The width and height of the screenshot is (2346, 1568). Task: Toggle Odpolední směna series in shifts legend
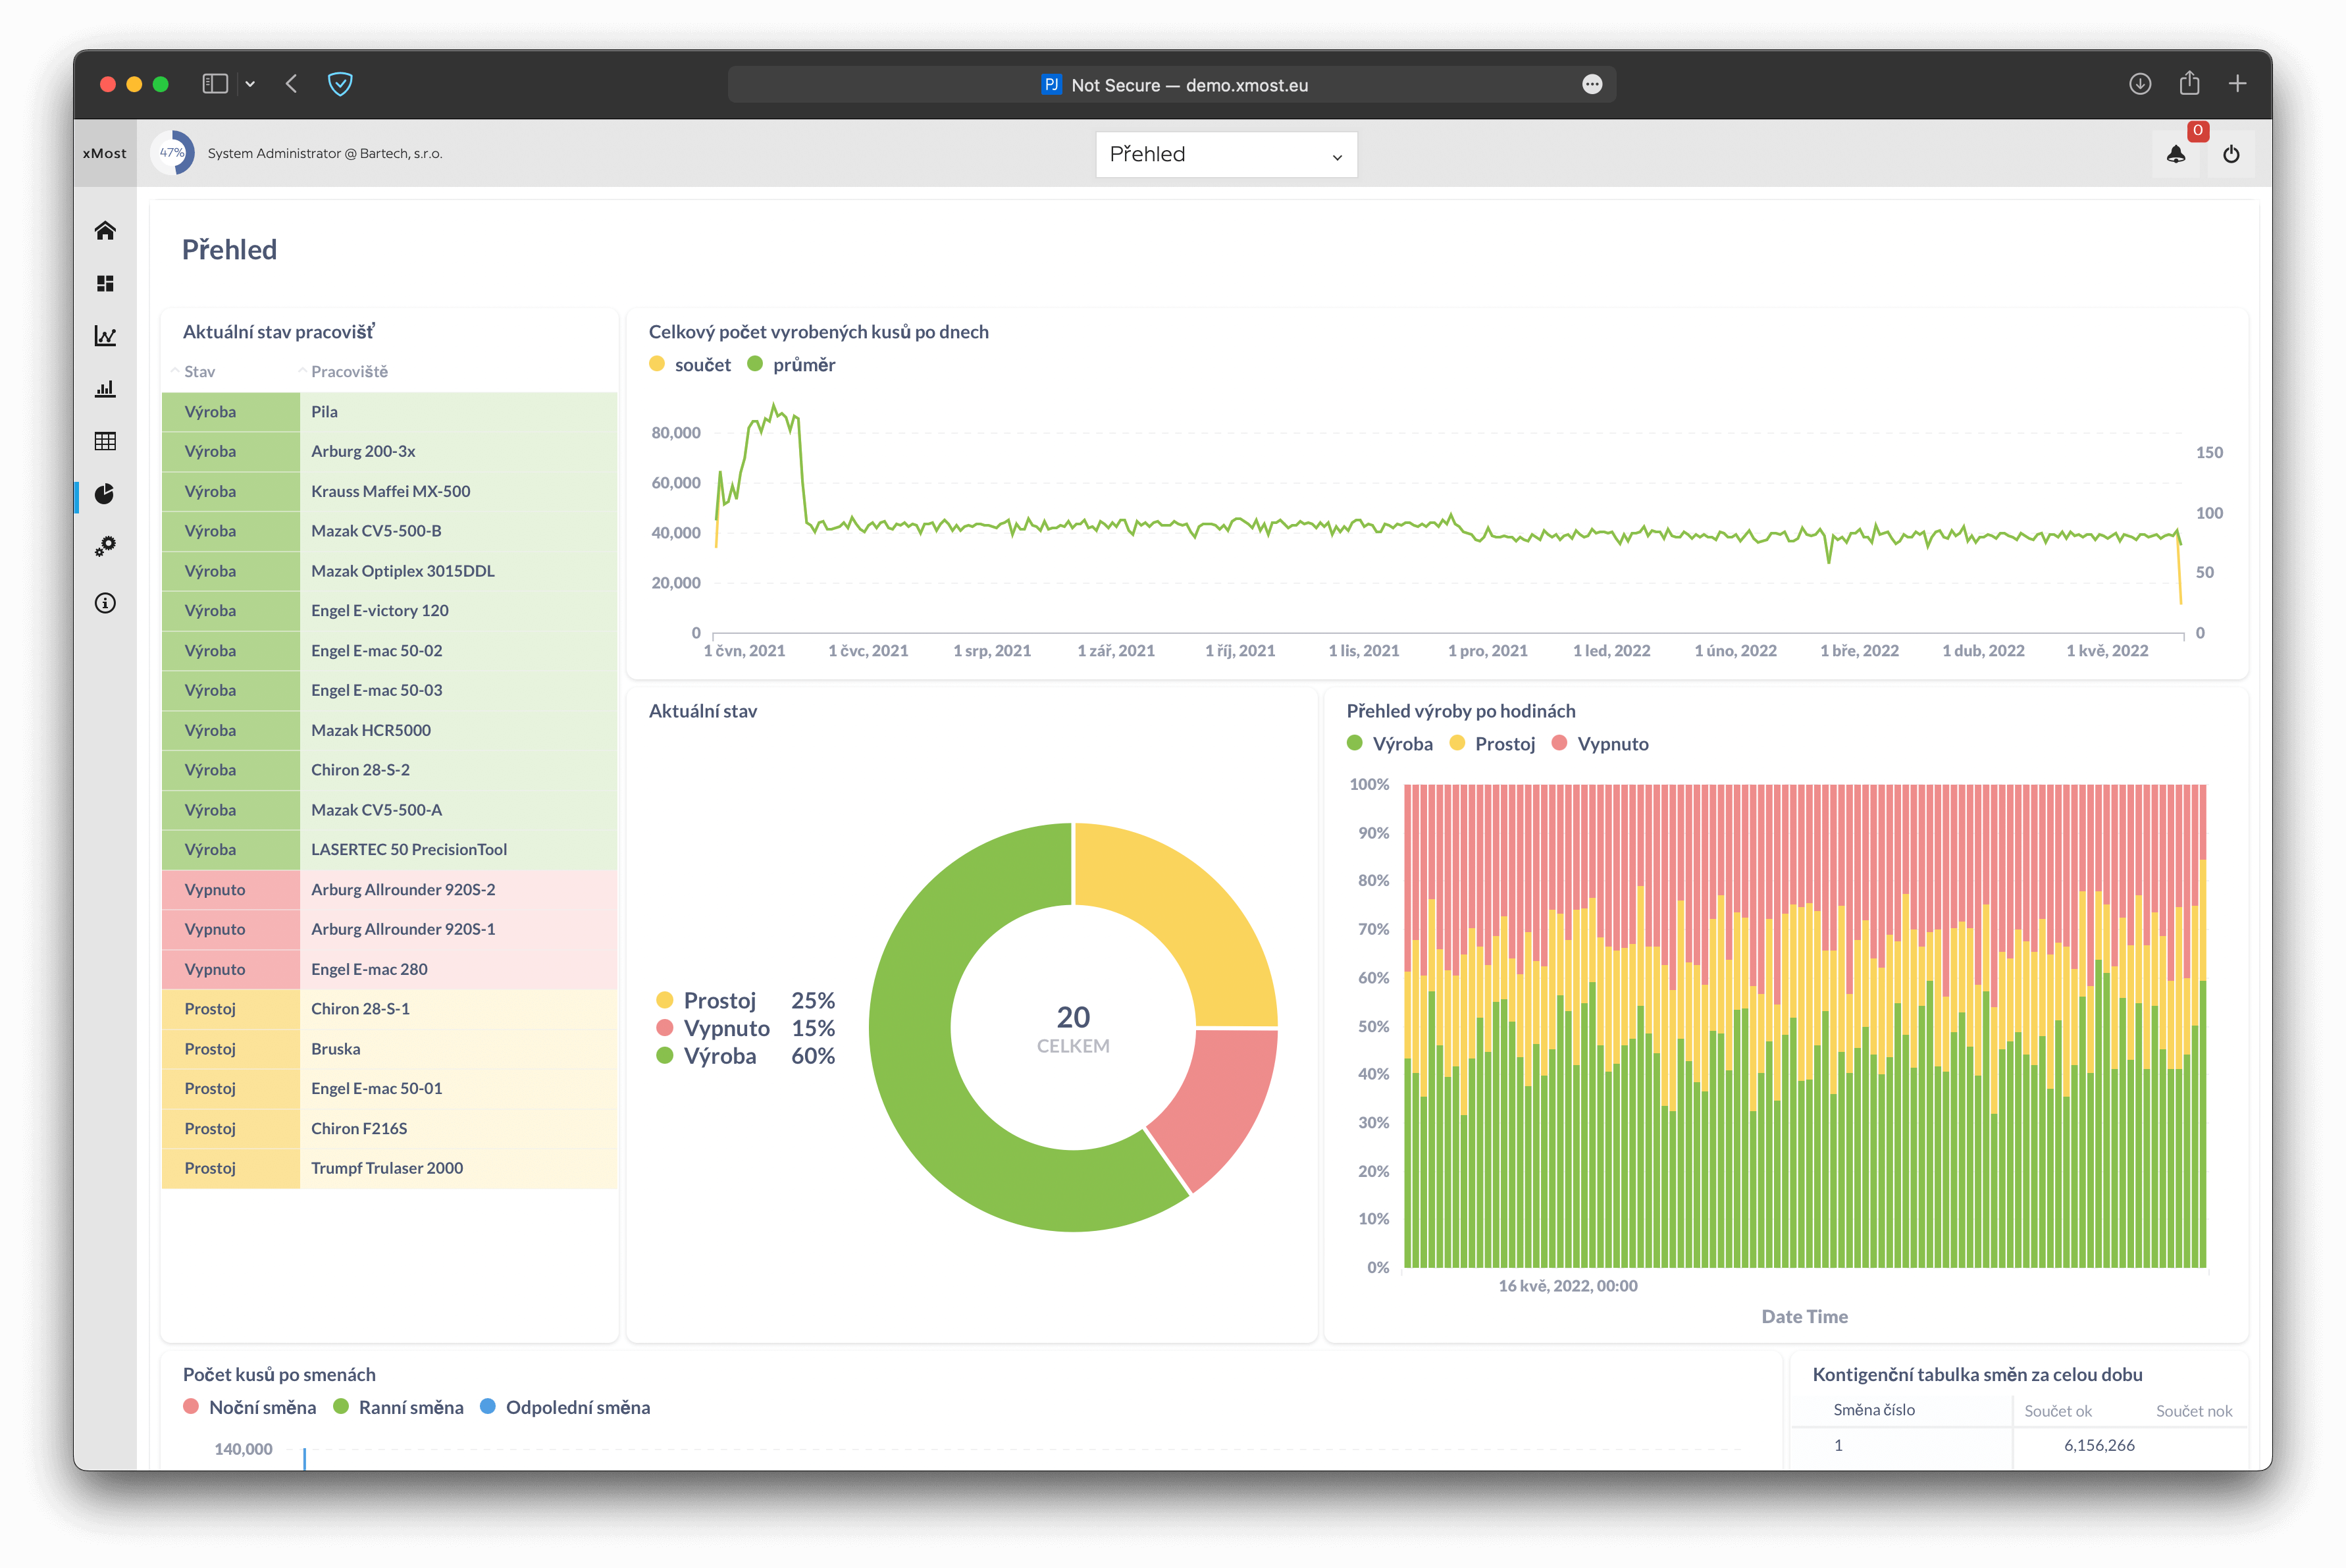565,1408
